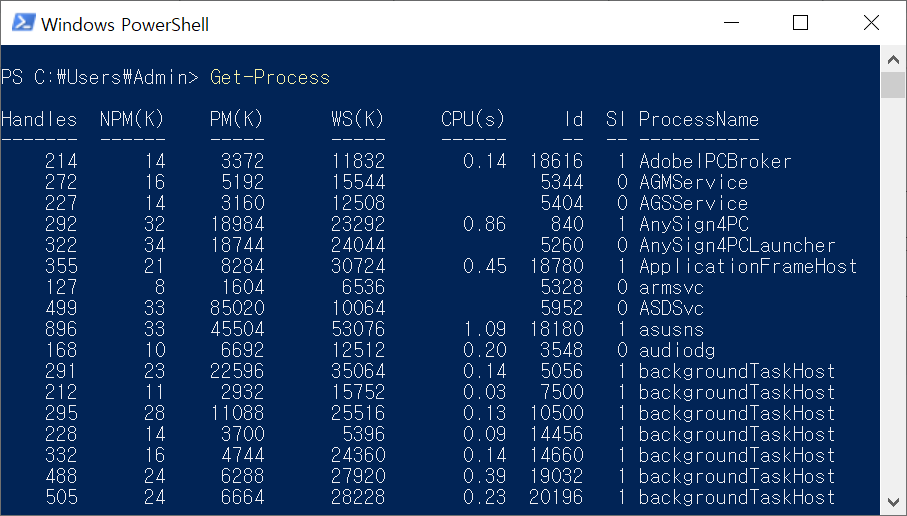Click the ASDSvc process name
This screenshot has width=907, height=516.
point(671,308)
